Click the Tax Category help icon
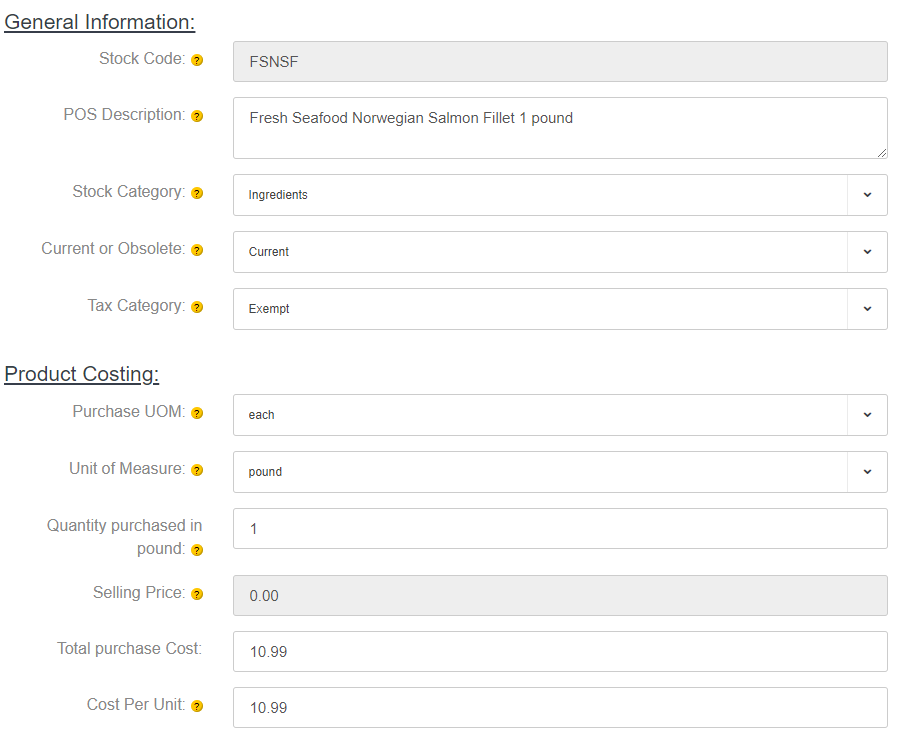 197,307
